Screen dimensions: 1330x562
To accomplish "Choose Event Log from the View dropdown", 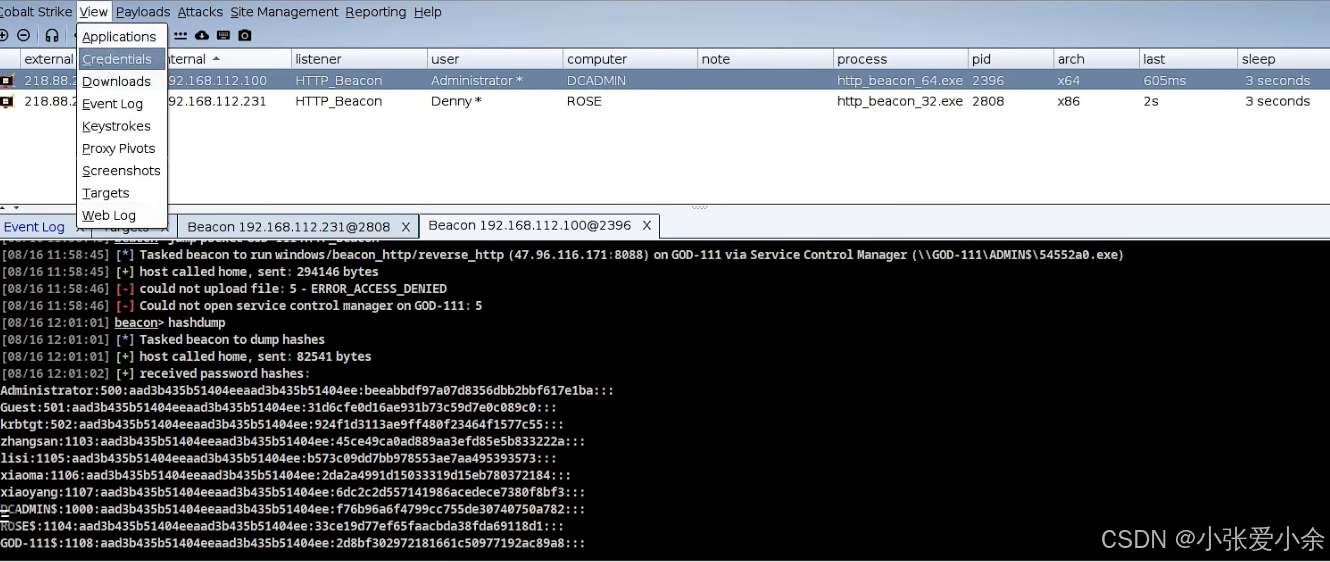I will [122, 104].
